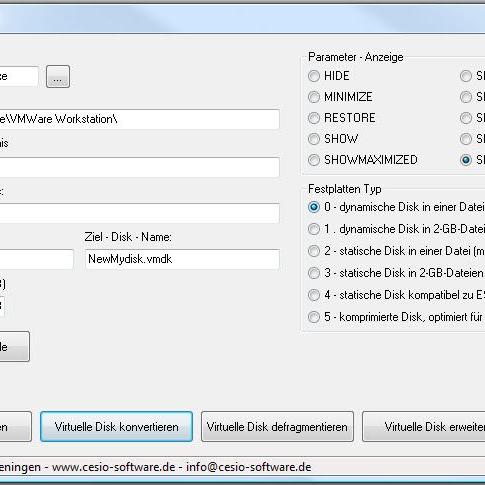Click the browse button with three dots
485x485 pixels.
tap(58, 77)
